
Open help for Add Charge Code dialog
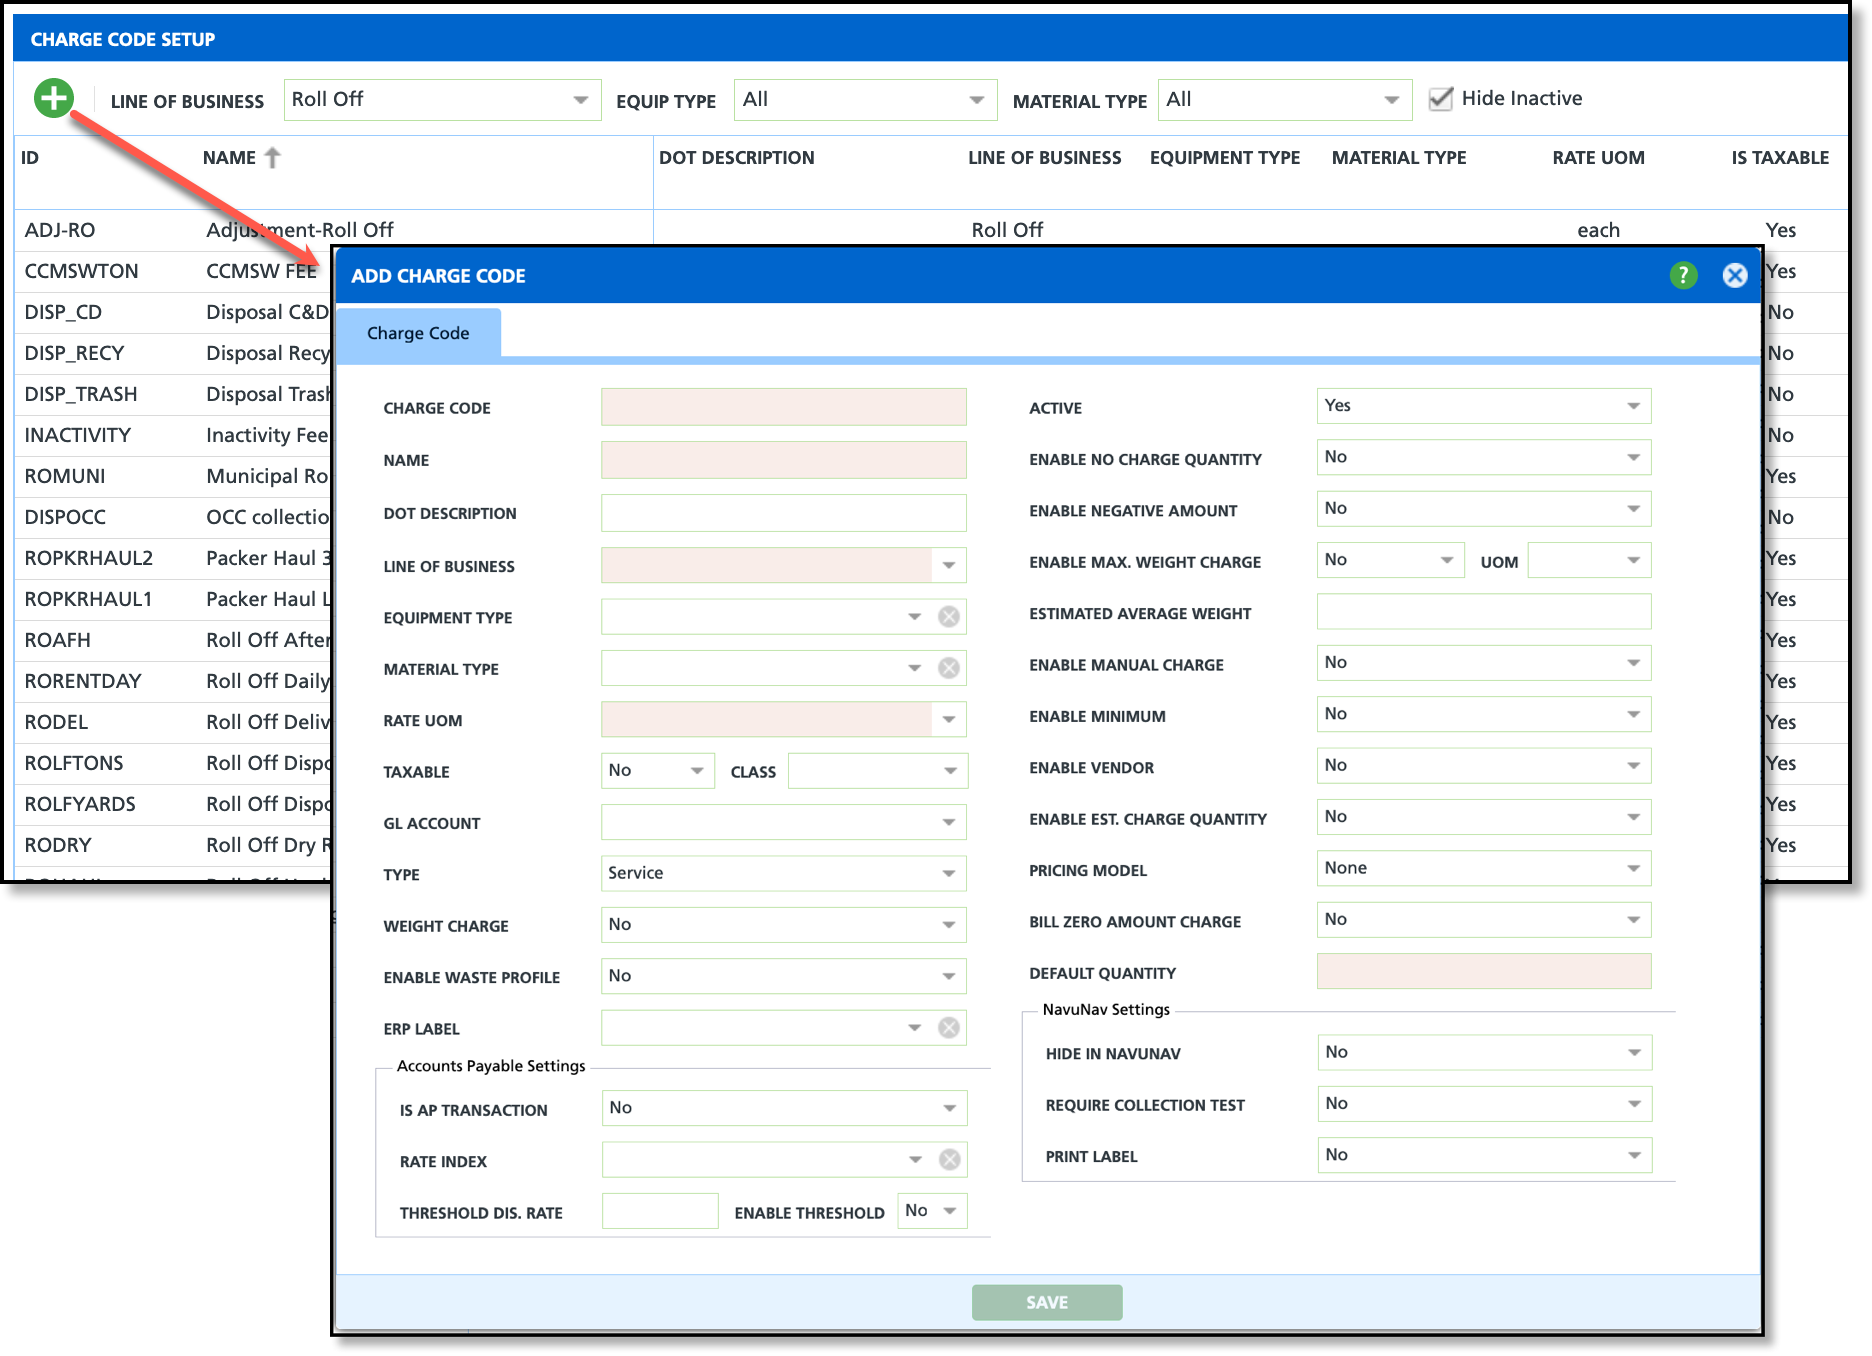1684,275
